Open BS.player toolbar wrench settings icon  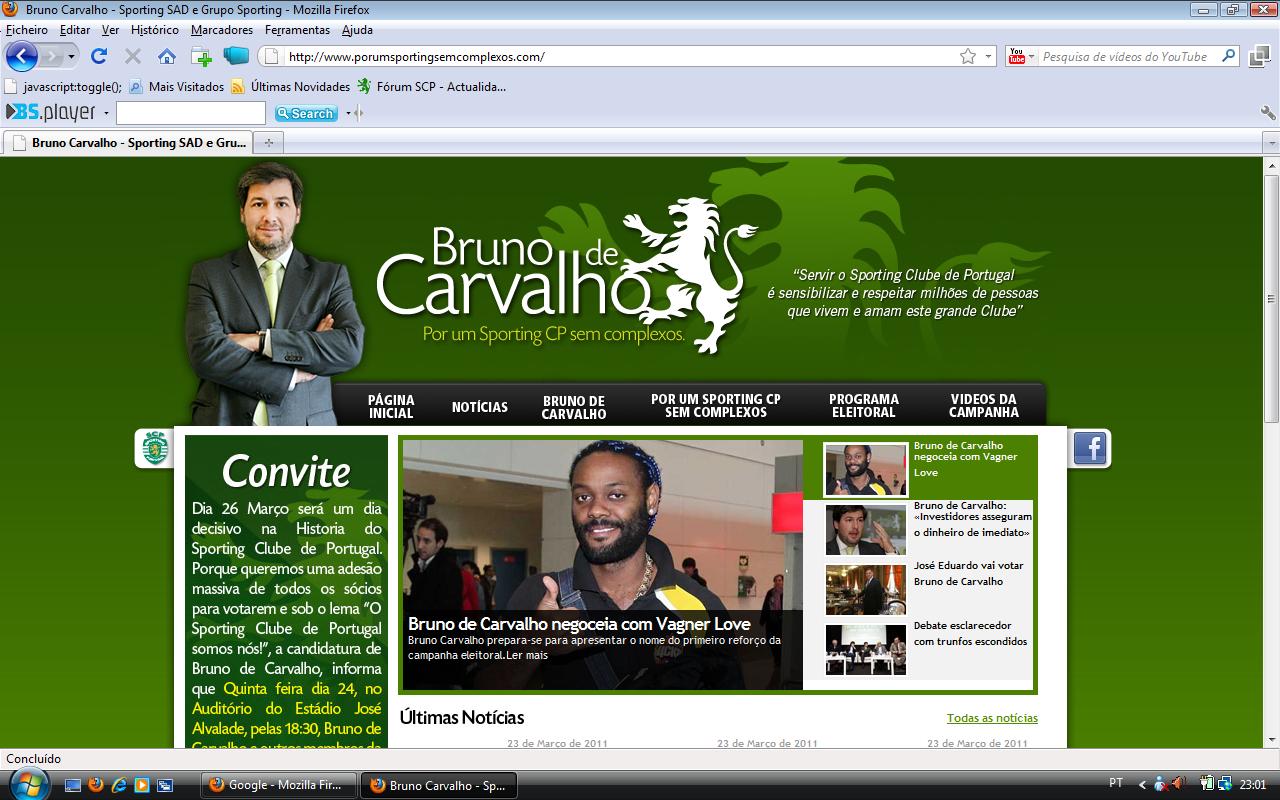pos(1268,113)
